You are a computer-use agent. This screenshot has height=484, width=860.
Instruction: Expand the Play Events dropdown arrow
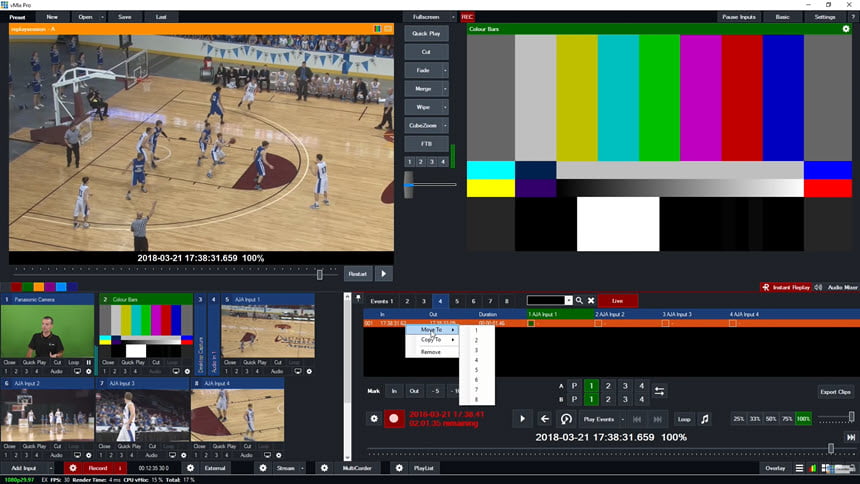tap(623, 419)
